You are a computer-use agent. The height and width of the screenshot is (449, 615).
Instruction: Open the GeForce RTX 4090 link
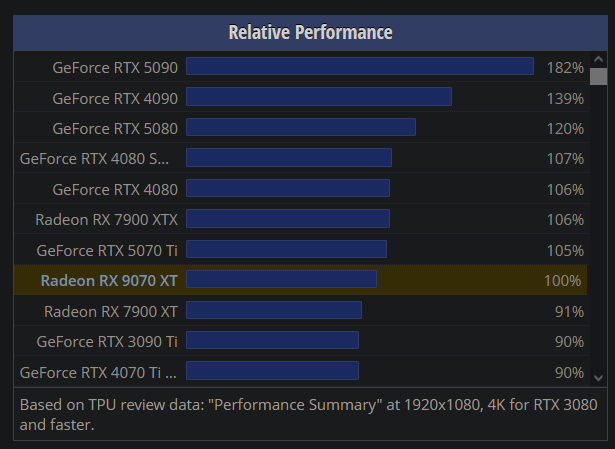115,98
